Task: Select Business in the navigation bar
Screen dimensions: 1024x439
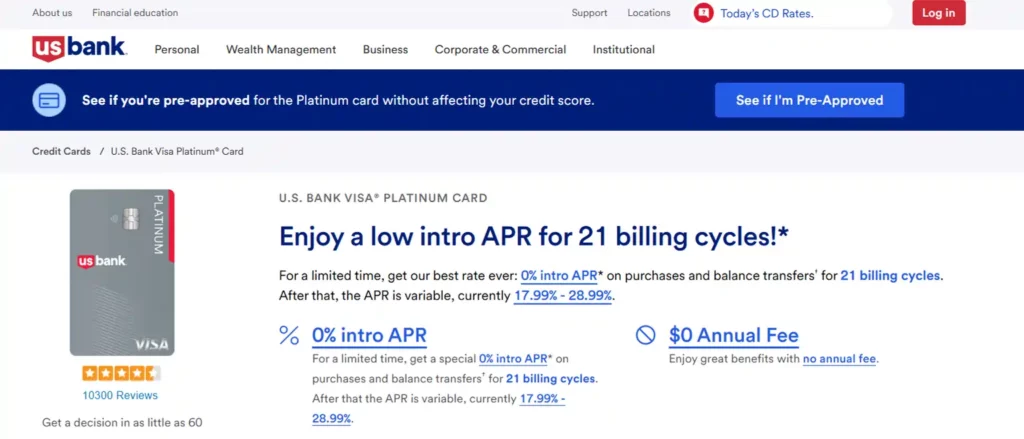Action: pyautogui.click(x=385, y=49)
